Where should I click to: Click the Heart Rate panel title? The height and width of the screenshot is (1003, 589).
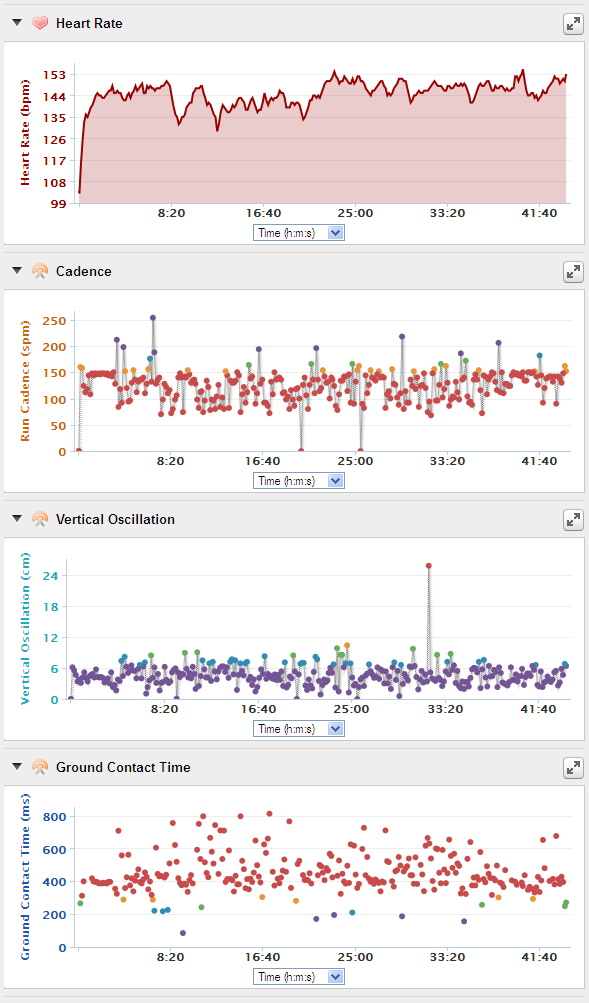point(89,24)
